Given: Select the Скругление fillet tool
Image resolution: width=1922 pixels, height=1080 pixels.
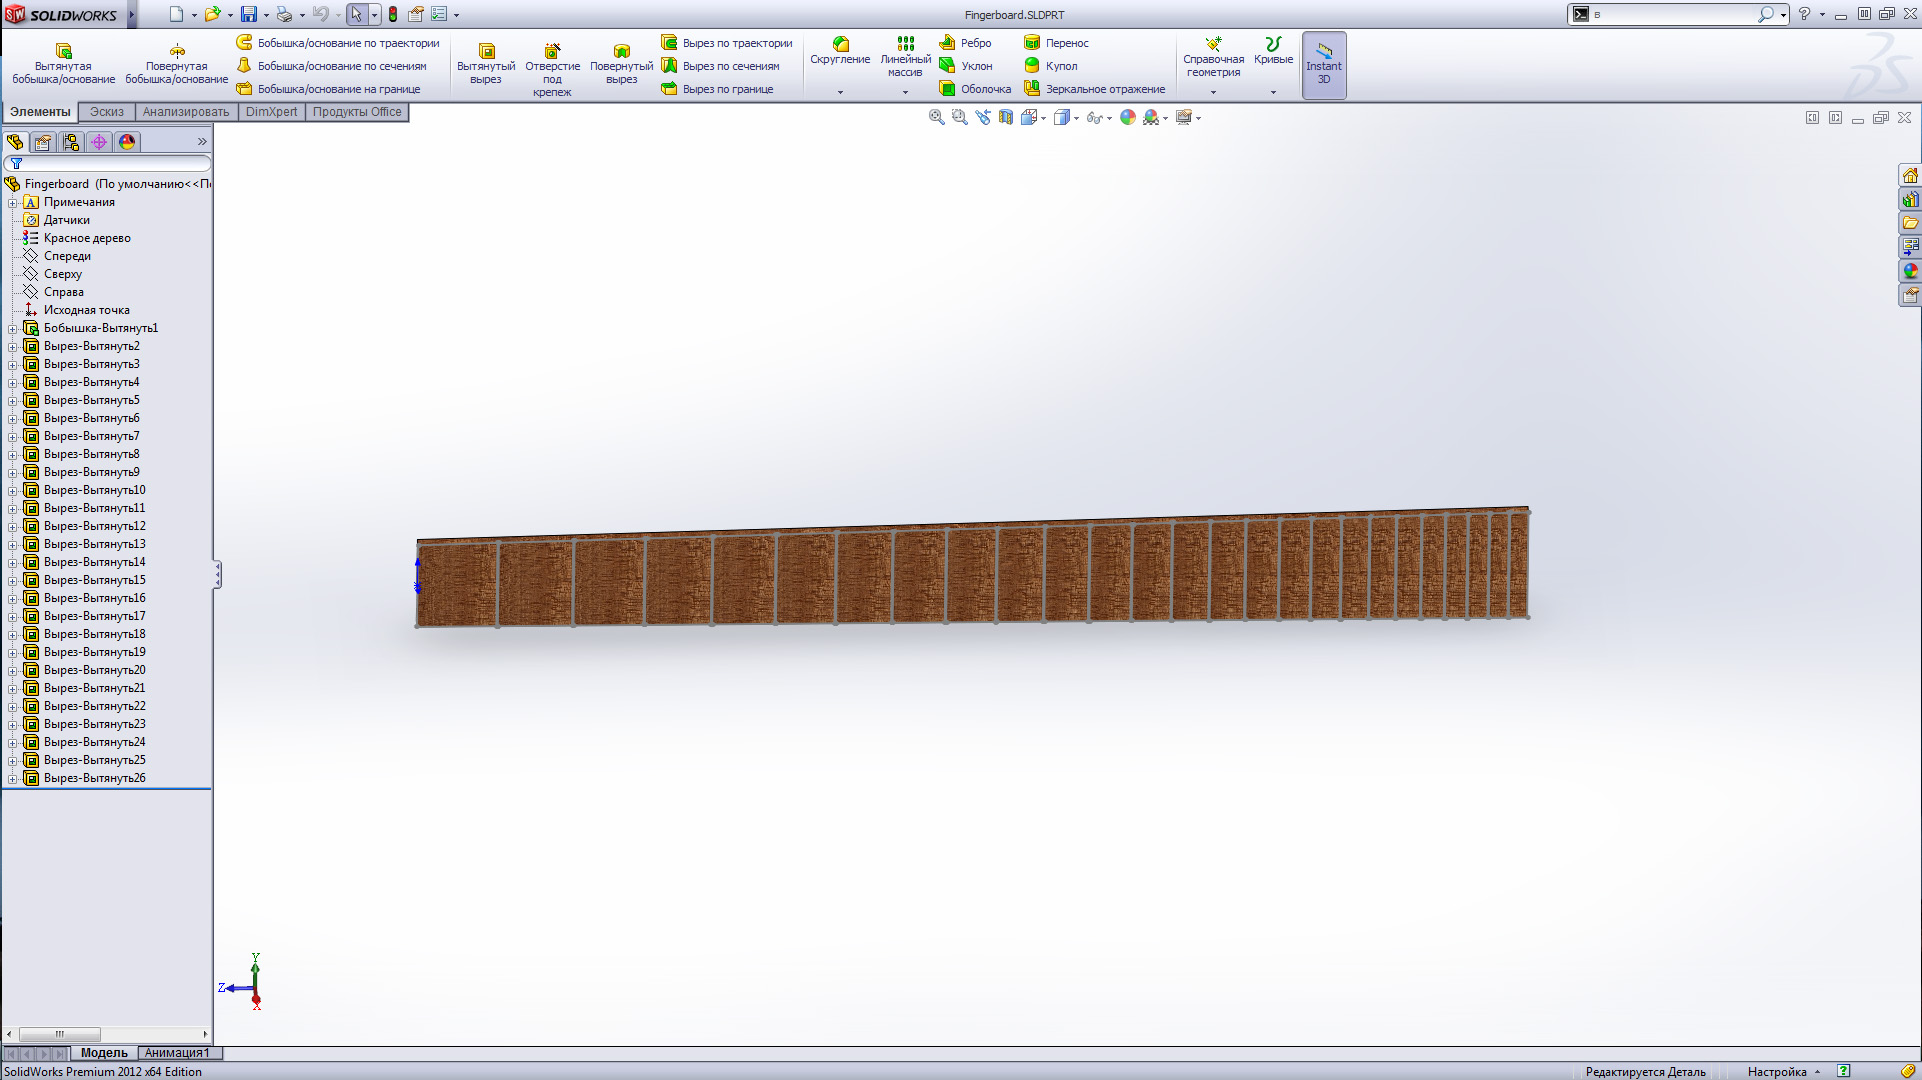Looking at the screenshot, I should 840,50.
